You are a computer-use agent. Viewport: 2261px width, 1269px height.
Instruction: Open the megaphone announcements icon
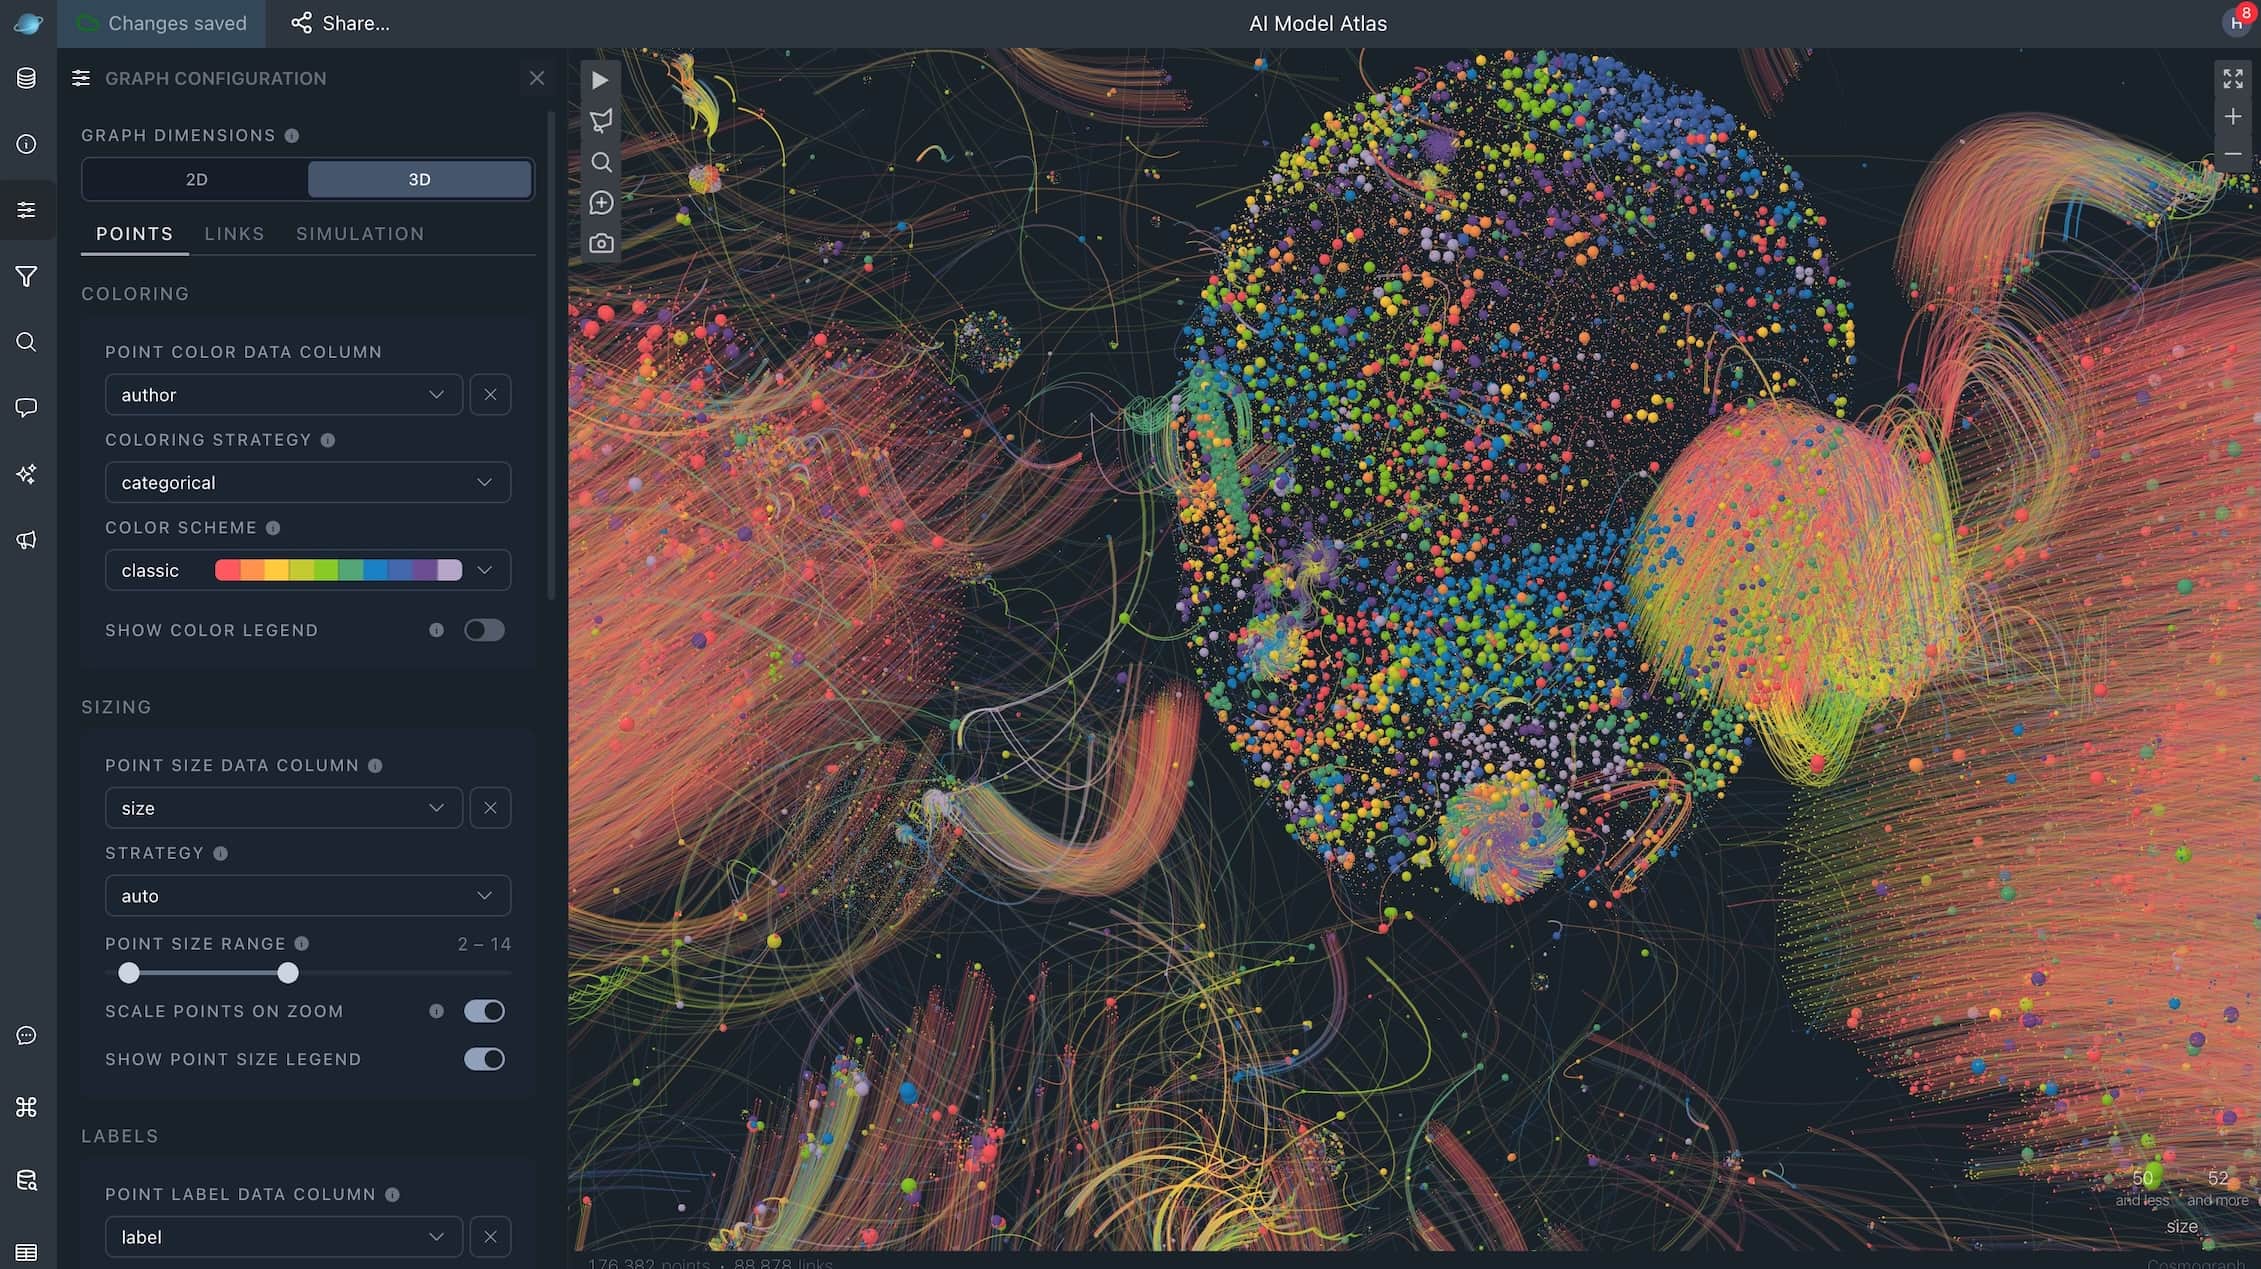coord(27,540)
